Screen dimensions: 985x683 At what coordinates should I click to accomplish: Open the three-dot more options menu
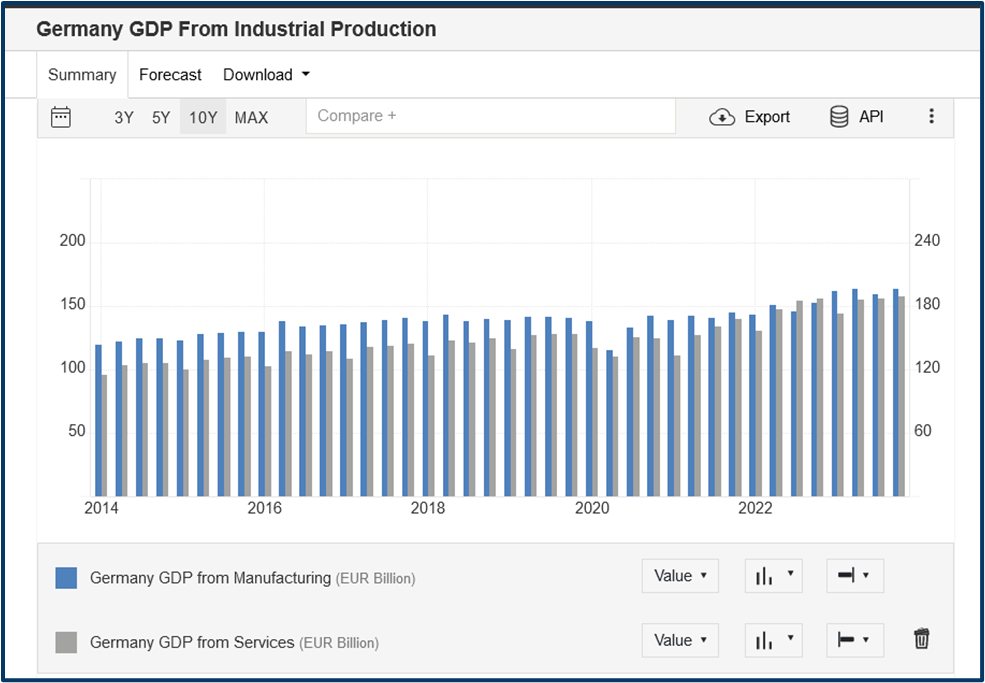(931, 117)
